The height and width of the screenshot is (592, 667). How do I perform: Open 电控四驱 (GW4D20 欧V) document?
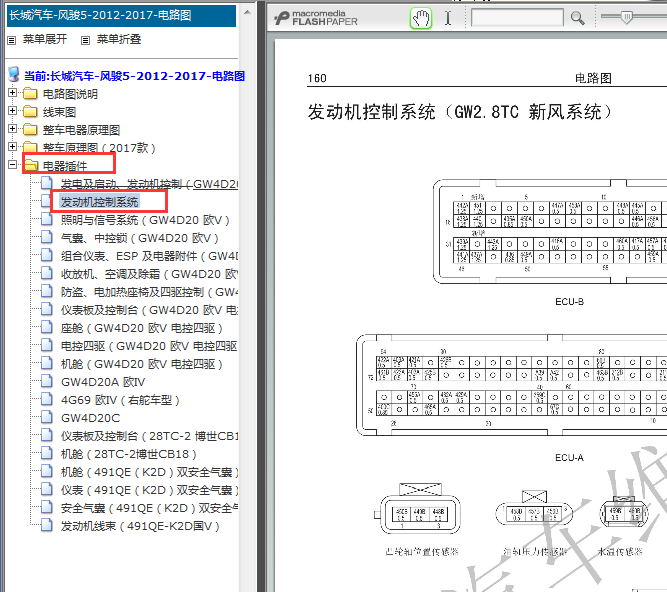click(x=149, y=346)
